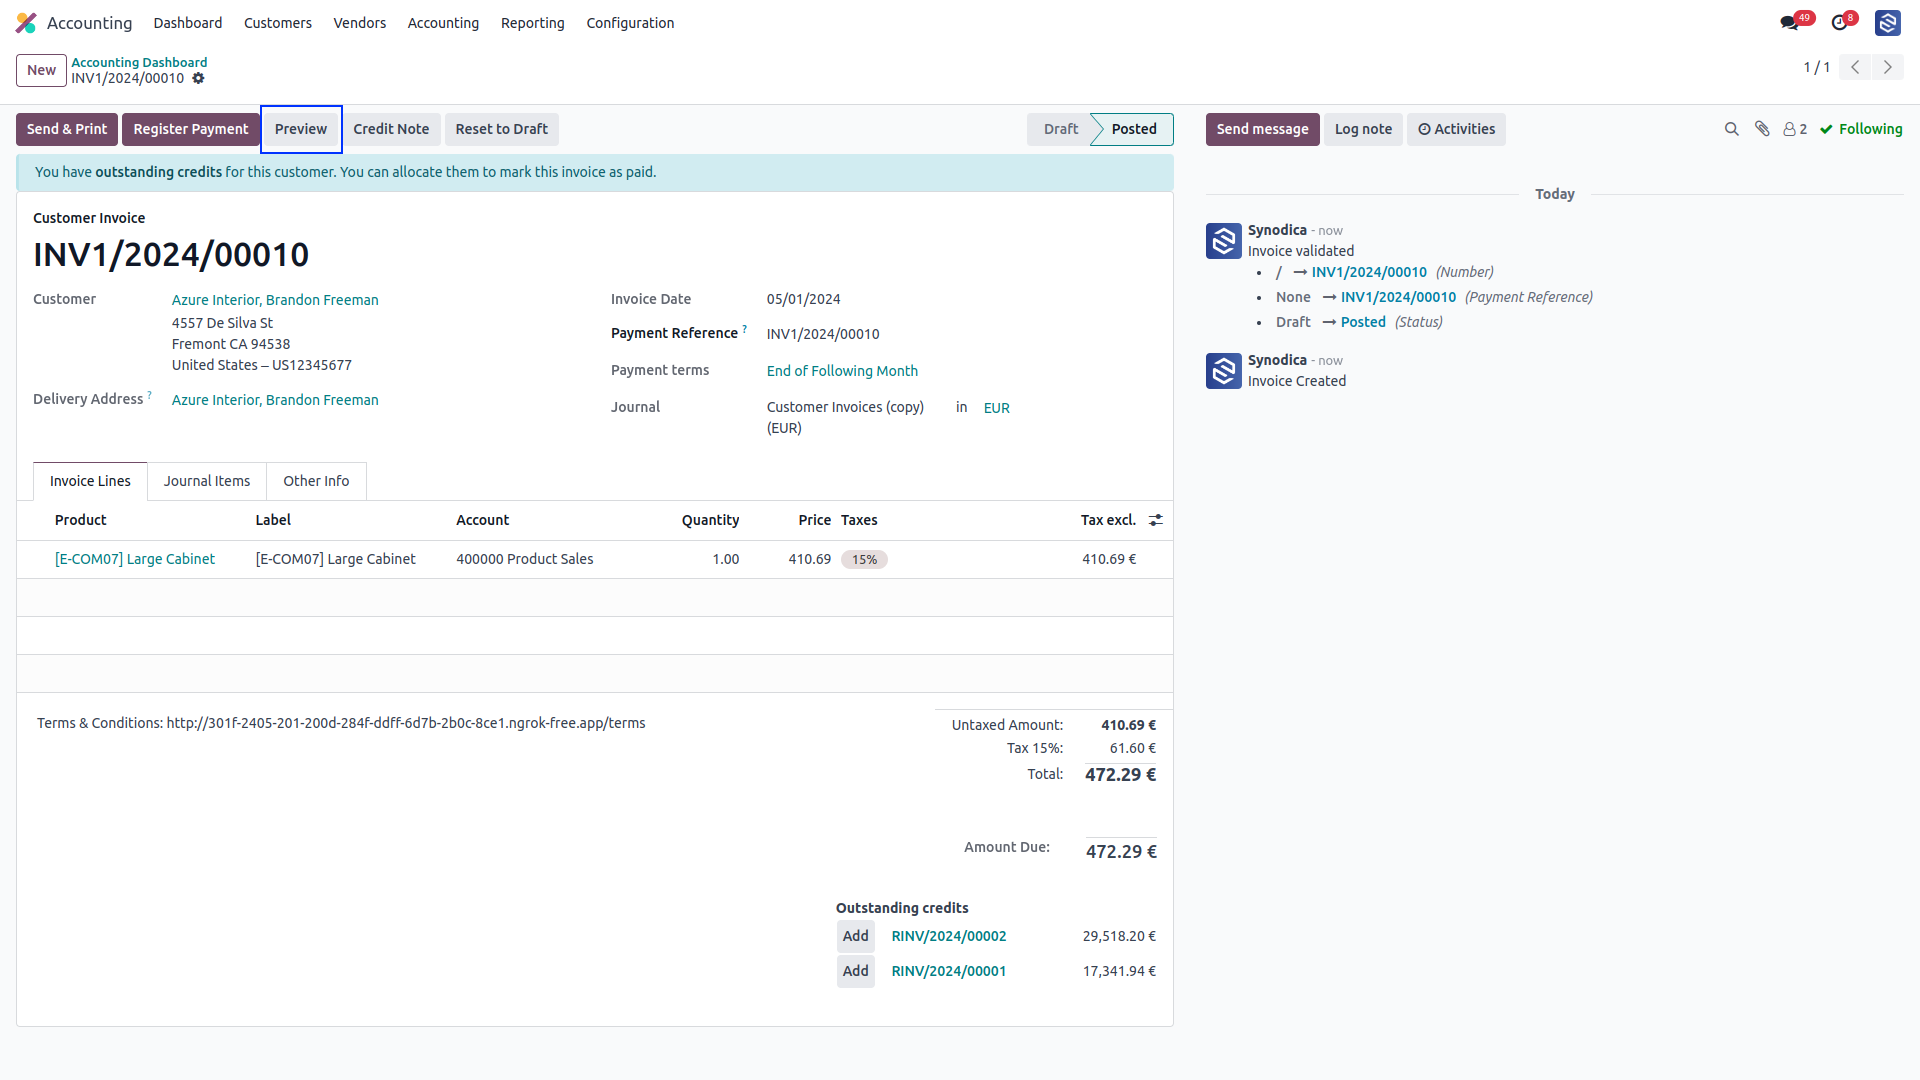Click the Customer Invoices (copy) journal value

pyautogui.click(x=845, y=417)
